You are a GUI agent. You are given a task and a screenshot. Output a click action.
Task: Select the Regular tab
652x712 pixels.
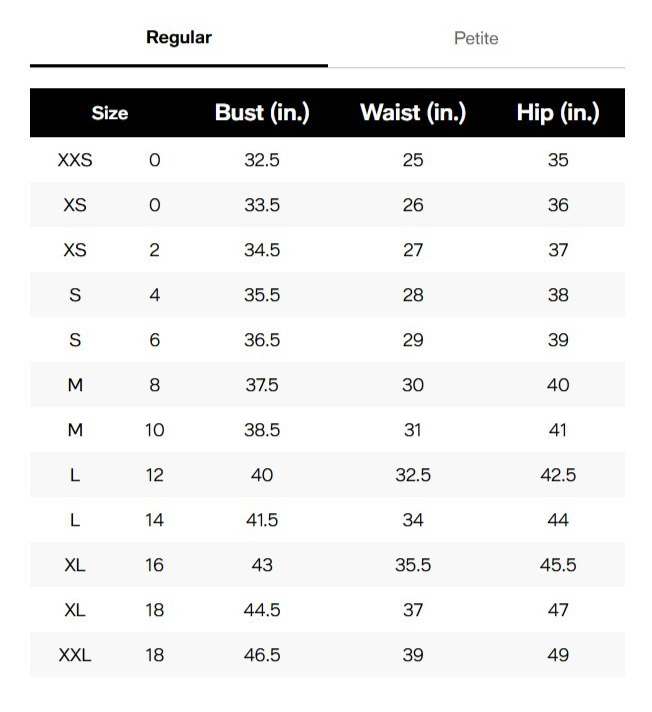pos(179,38)
